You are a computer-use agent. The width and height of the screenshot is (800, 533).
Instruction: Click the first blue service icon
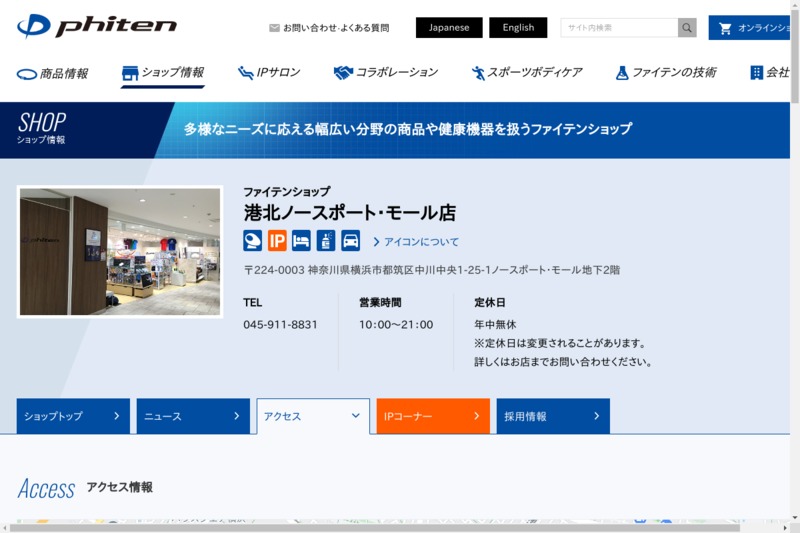coord(253,241)
